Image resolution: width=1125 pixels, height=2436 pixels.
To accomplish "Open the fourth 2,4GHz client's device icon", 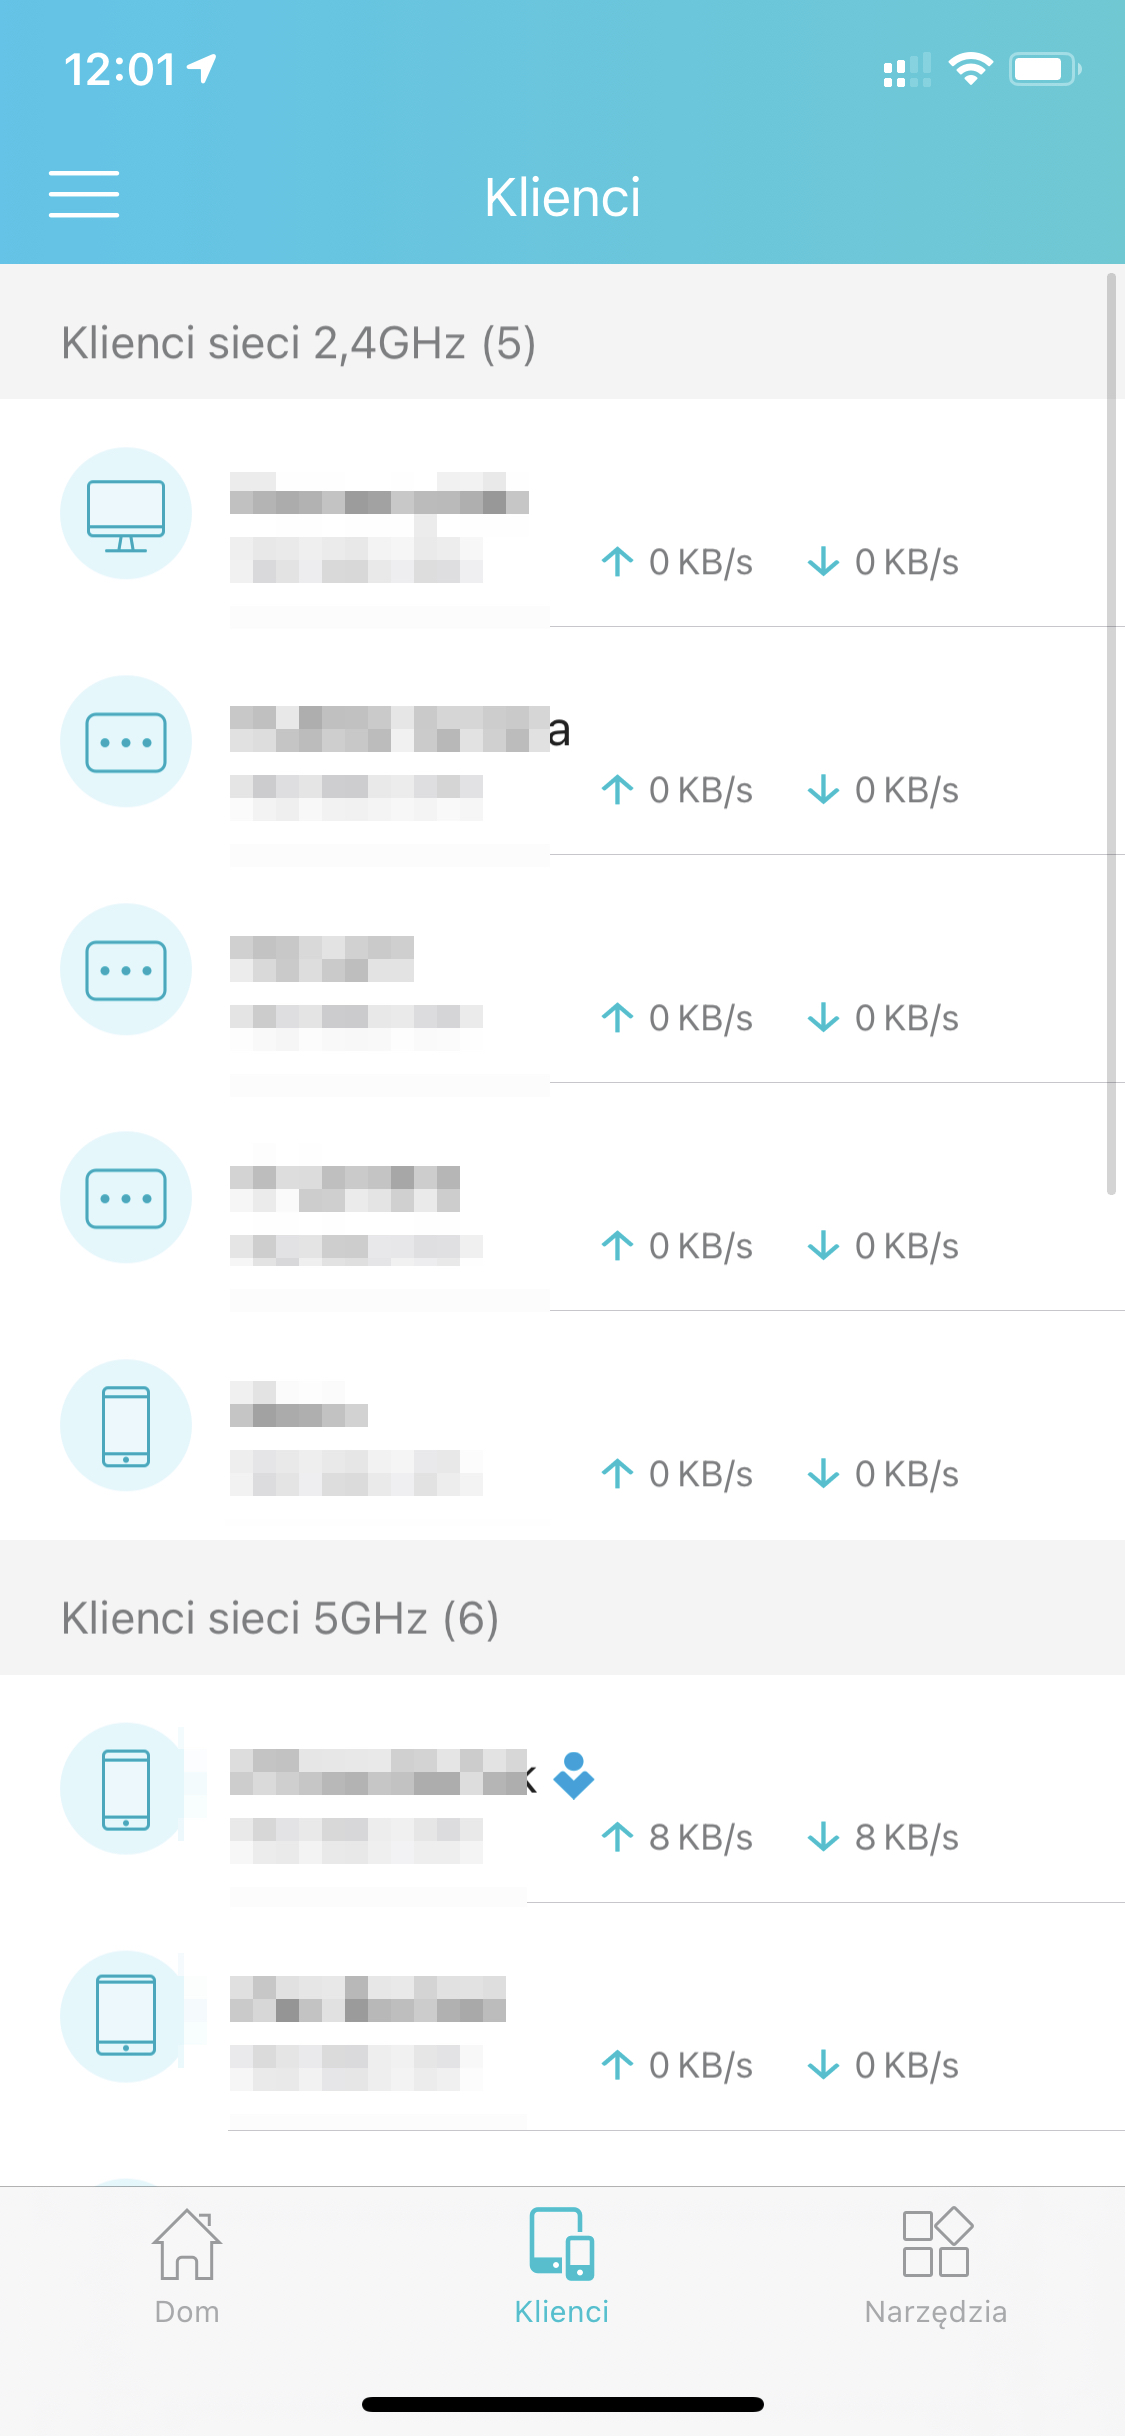I will click(x=126, y=1198).
